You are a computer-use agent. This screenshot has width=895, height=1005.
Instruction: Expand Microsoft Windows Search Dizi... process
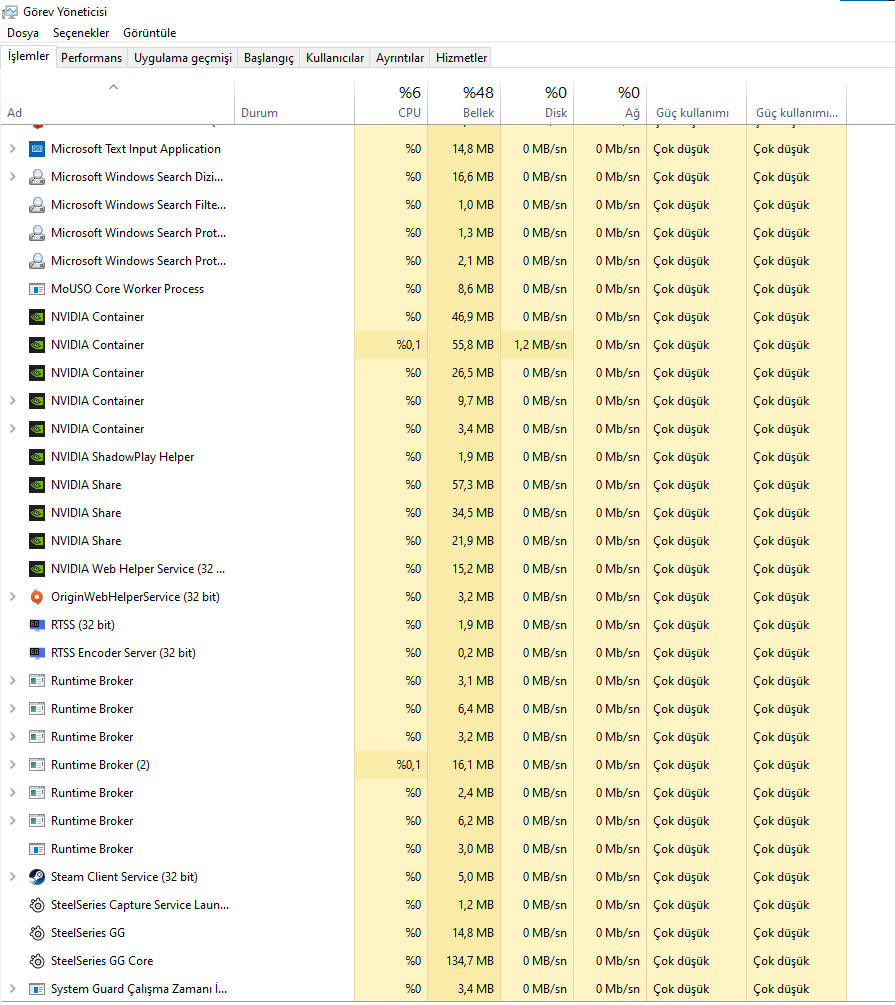pyautogui.click(x=12, y=177)
